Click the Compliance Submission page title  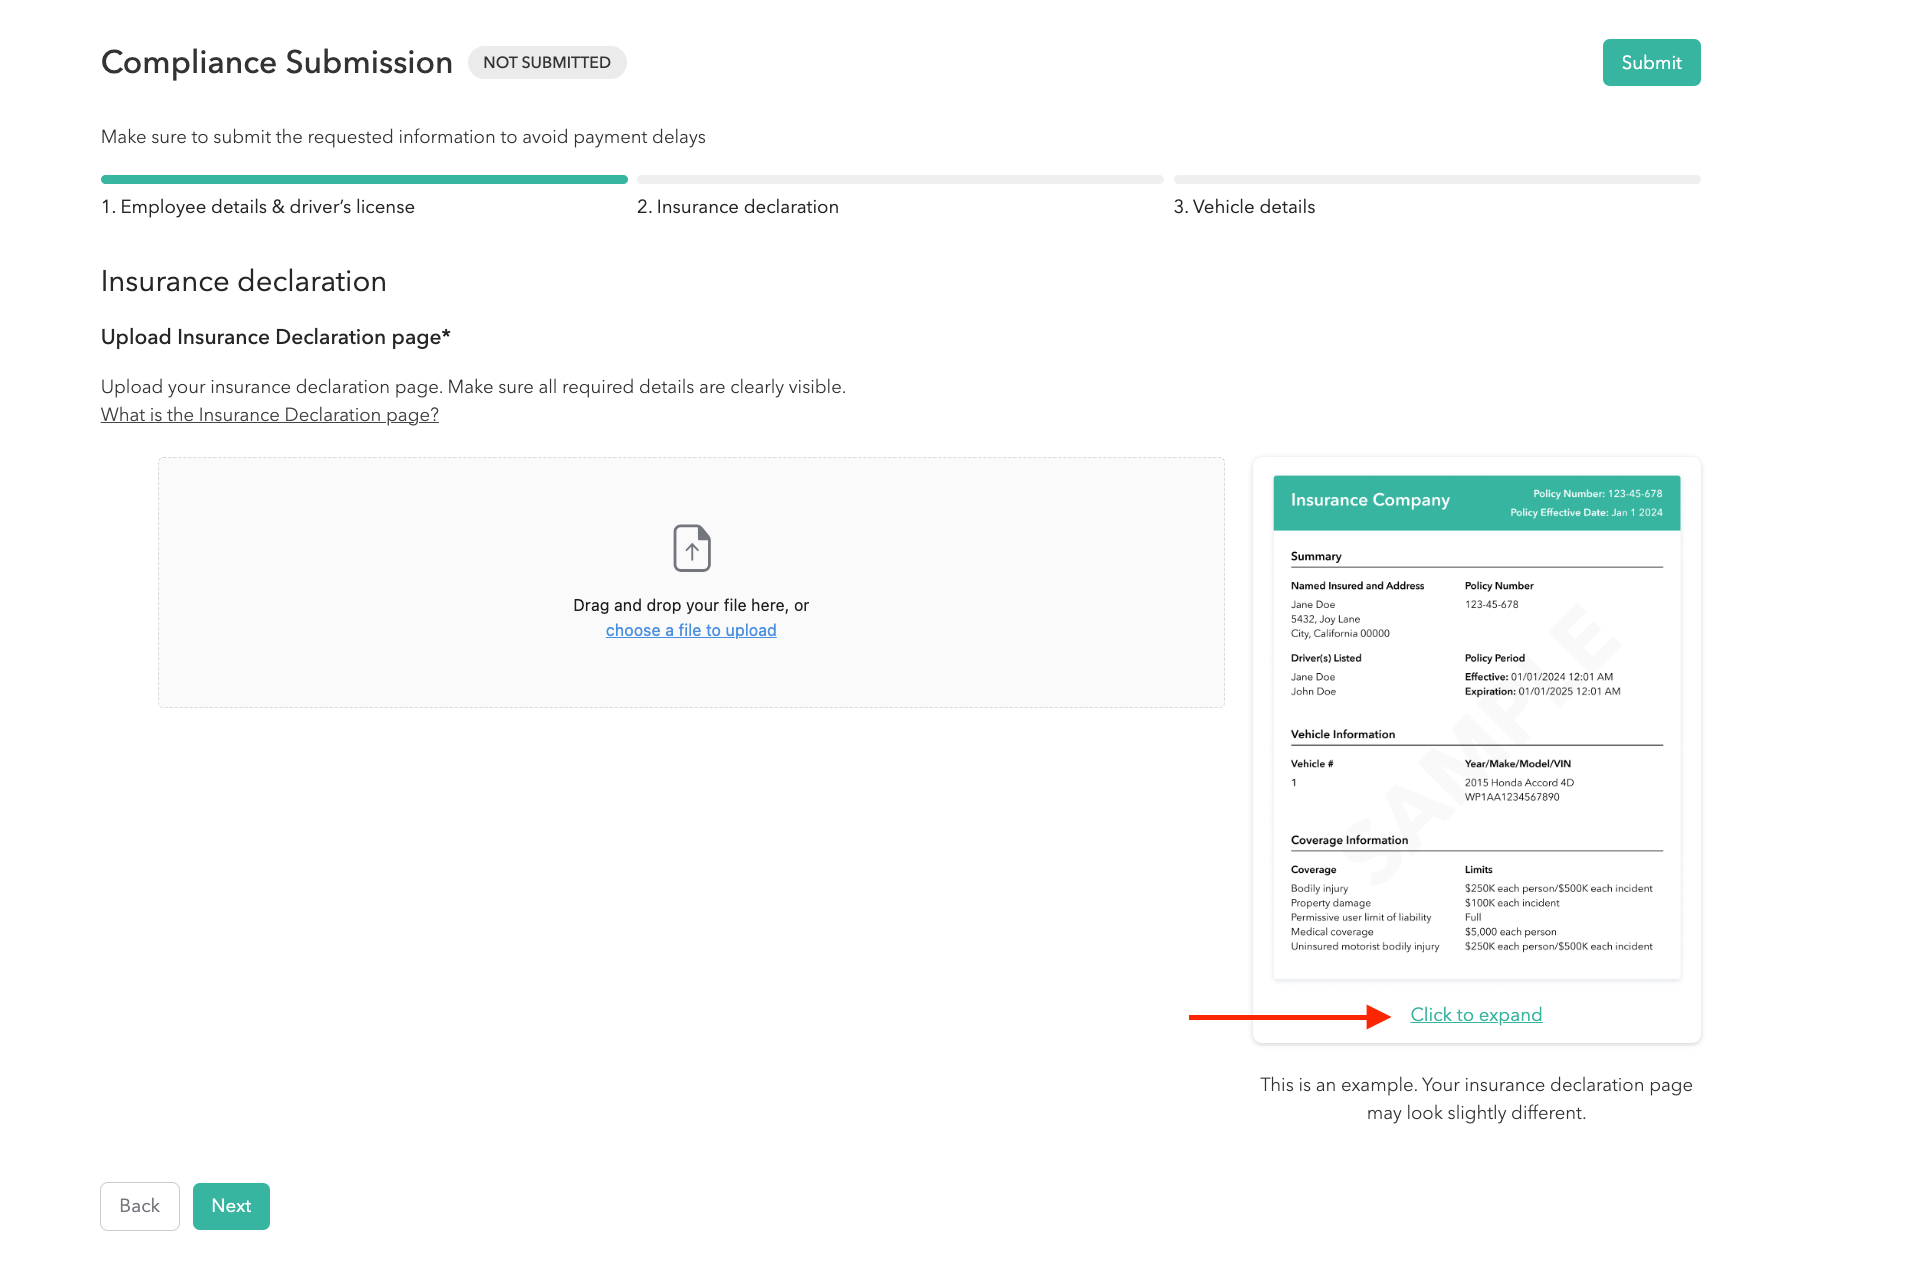(x=277, y=62)
